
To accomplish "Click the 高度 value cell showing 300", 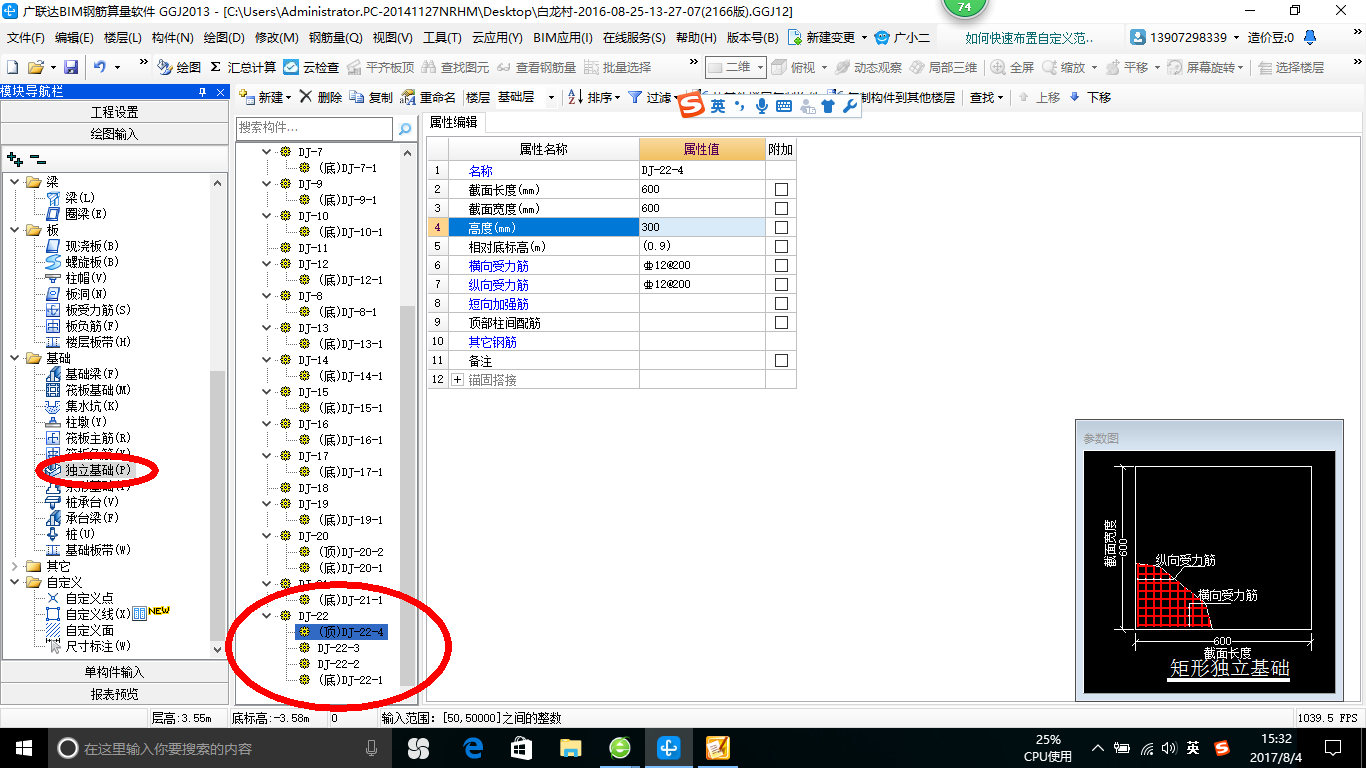I will pos(702,228).
